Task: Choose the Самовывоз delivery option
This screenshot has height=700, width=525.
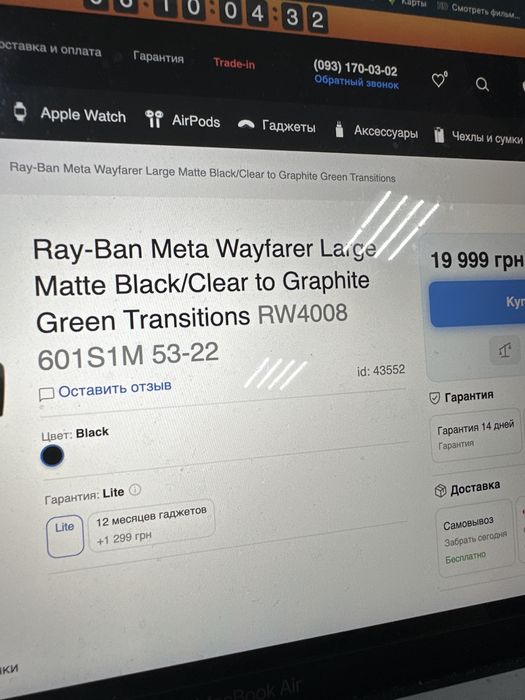Action: pyautogui.click(x=475, y=538)
